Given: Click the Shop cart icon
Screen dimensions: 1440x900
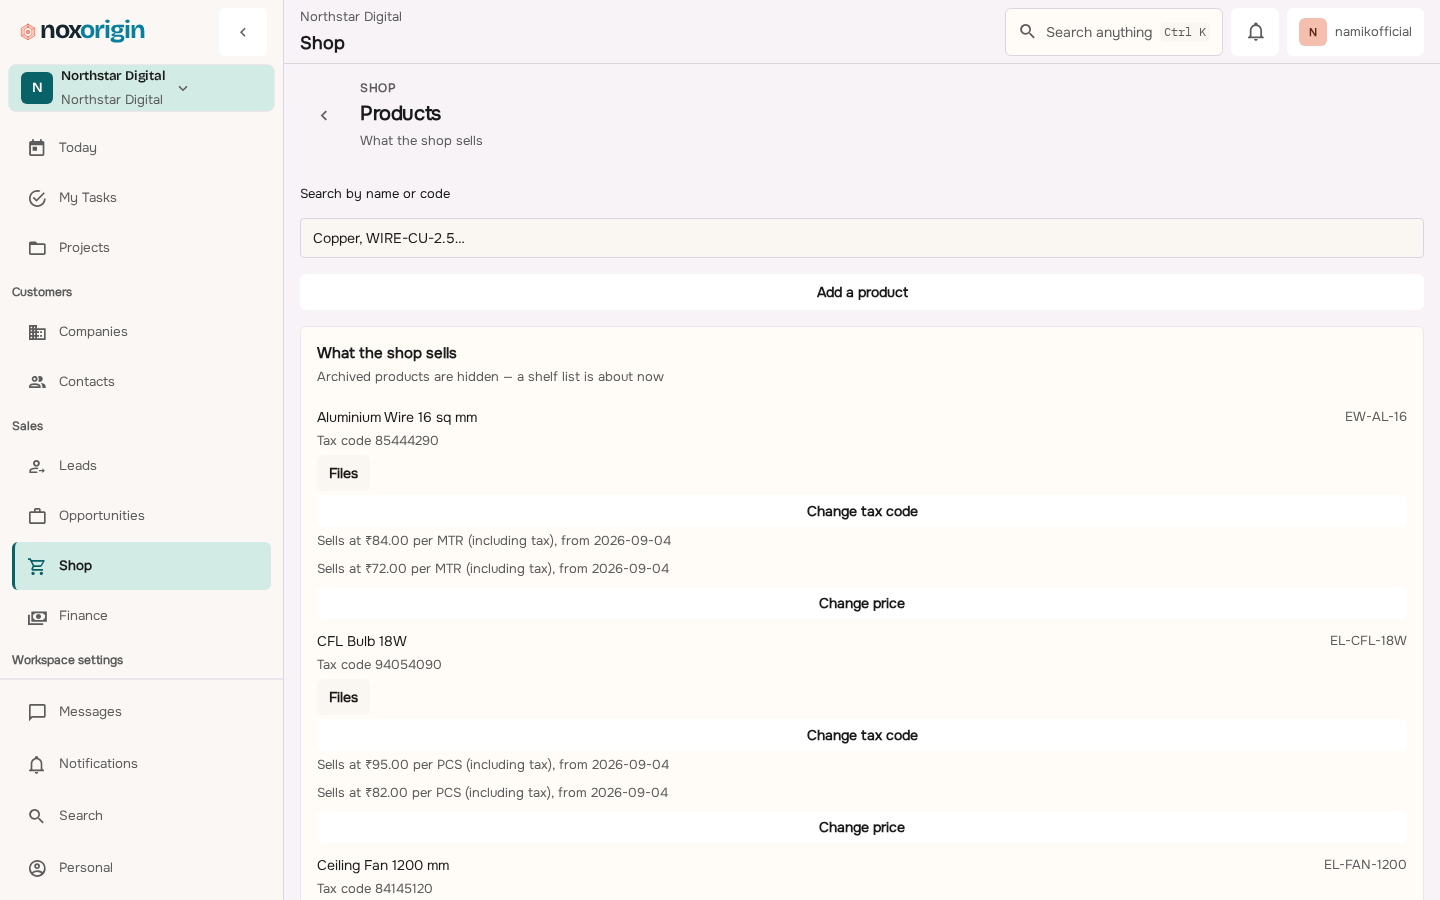Looking at the screenshot, I should click(x=37, y=566).
